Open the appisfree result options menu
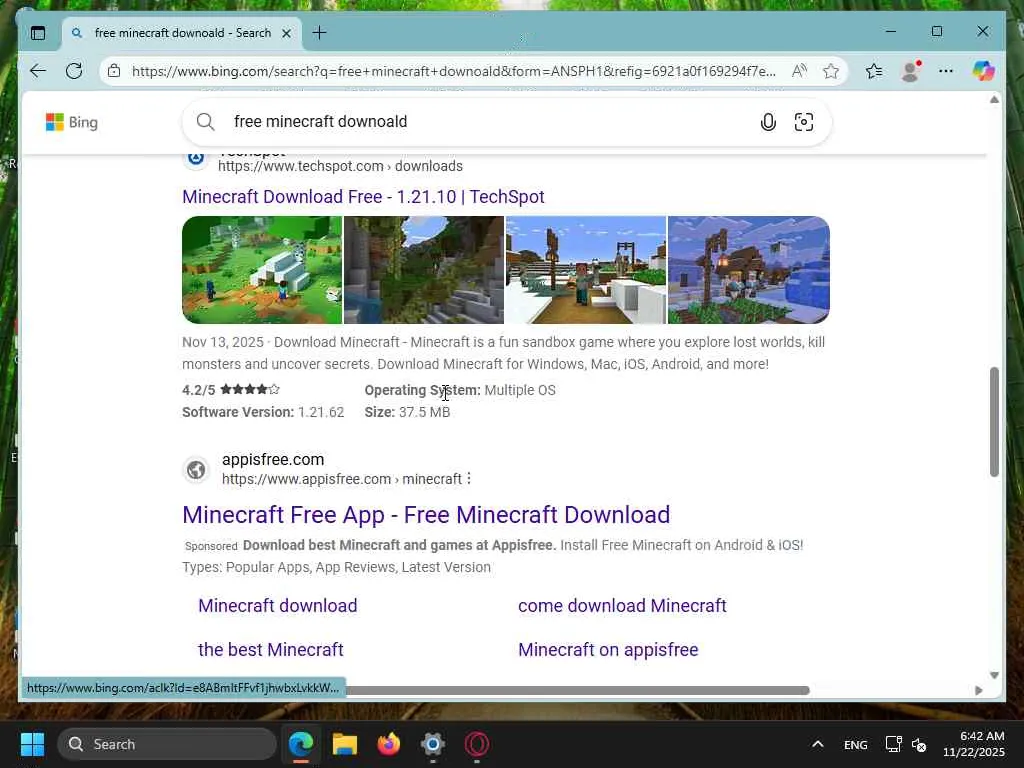The image size is (1024, 768). [x=469, y=479]
